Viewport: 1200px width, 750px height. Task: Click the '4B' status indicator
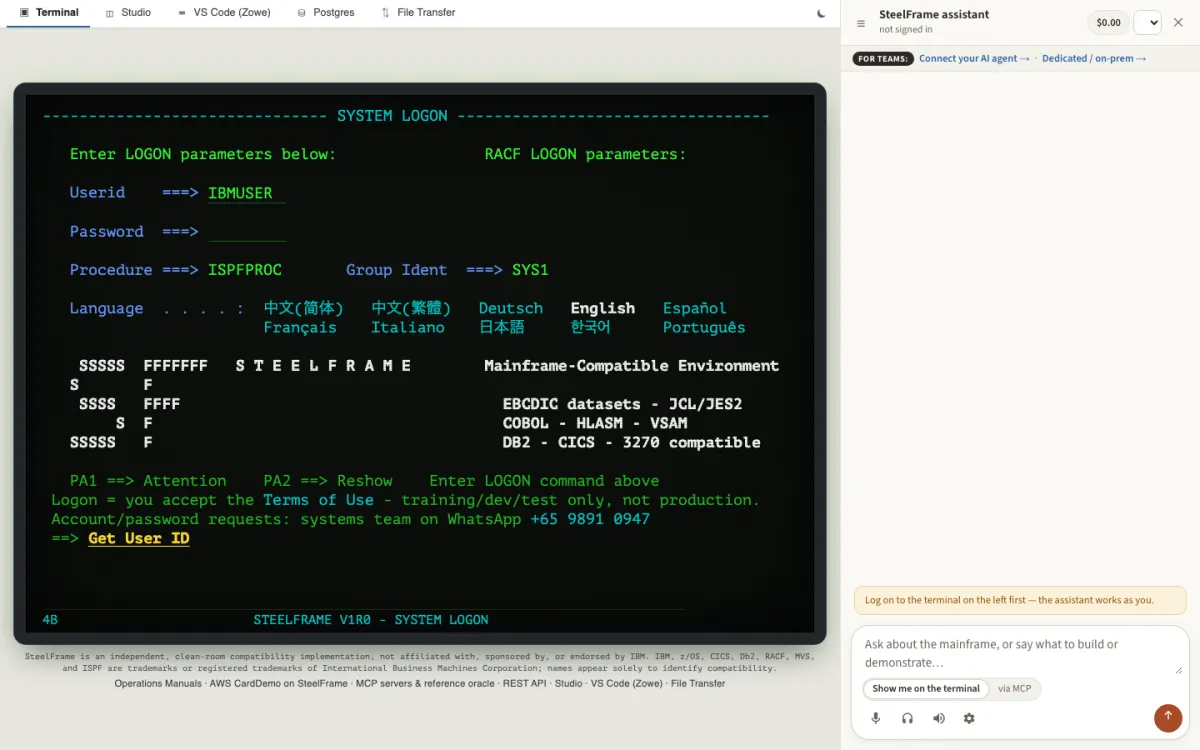coord(50,620)
